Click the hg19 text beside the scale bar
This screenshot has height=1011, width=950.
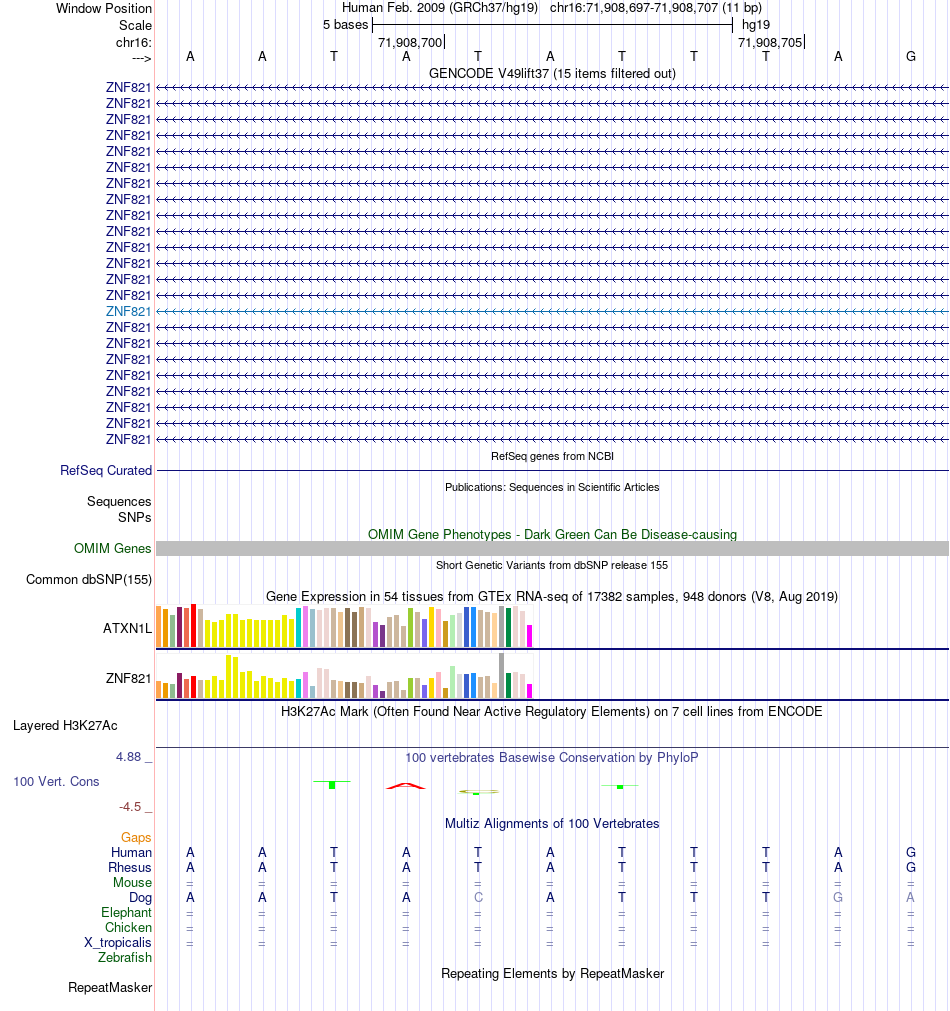pyautogui.click(x=756, y=25)
